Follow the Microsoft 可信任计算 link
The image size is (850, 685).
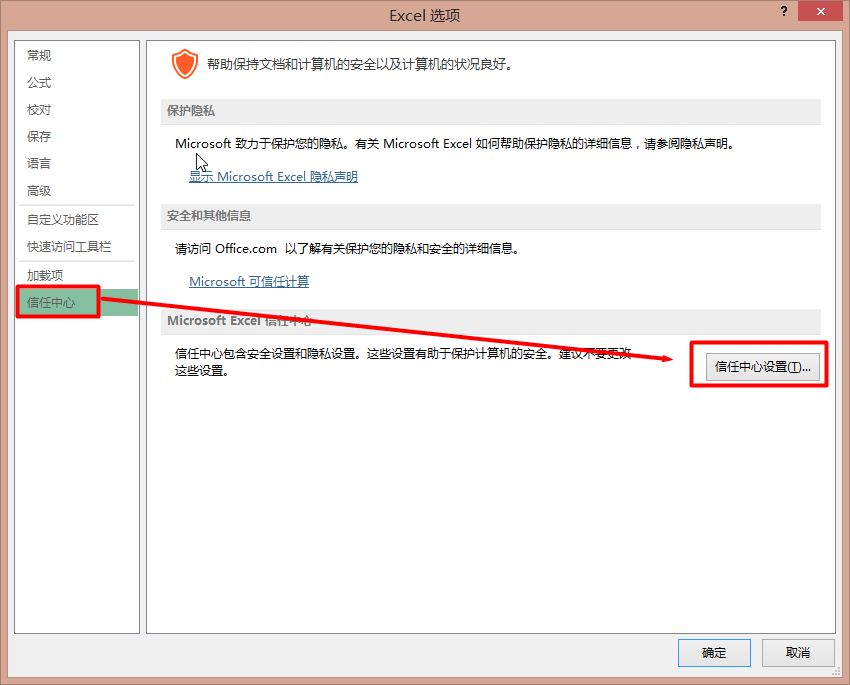click(249, 282)
